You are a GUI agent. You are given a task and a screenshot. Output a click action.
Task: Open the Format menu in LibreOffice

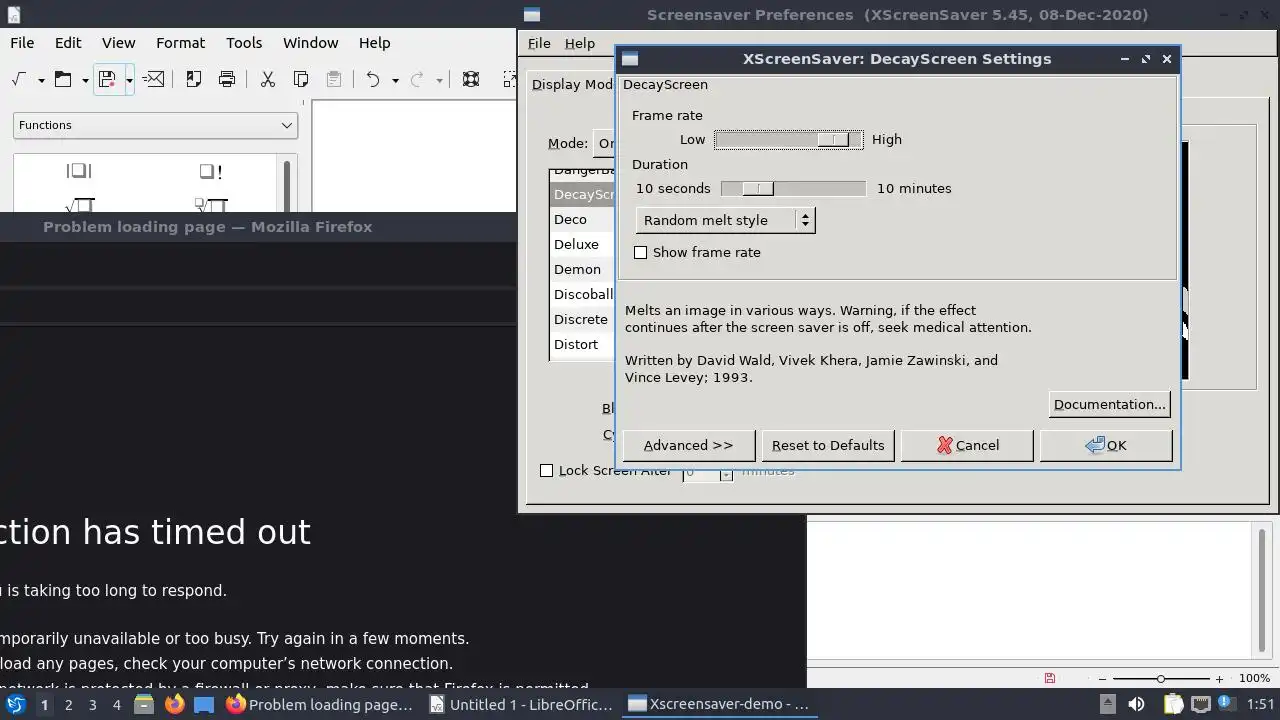coord(181,43)
